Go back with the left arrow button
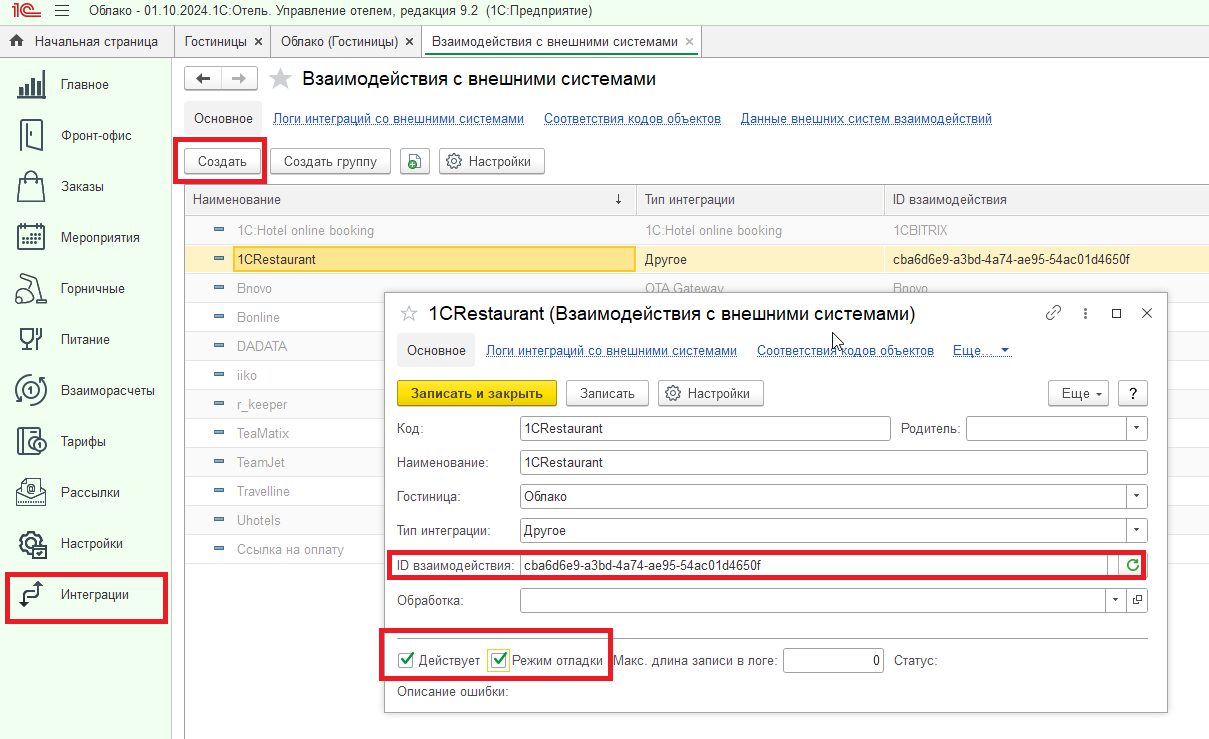 [x=204, y=79]
